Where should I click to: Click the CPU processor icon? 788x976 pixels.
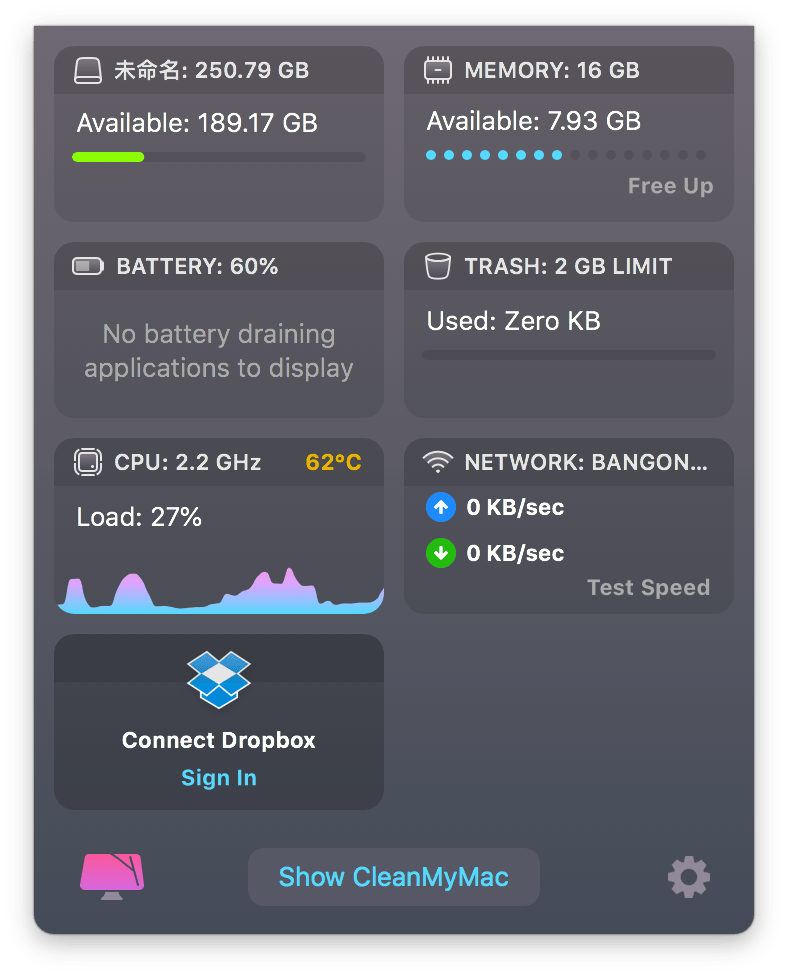(88, 462)
